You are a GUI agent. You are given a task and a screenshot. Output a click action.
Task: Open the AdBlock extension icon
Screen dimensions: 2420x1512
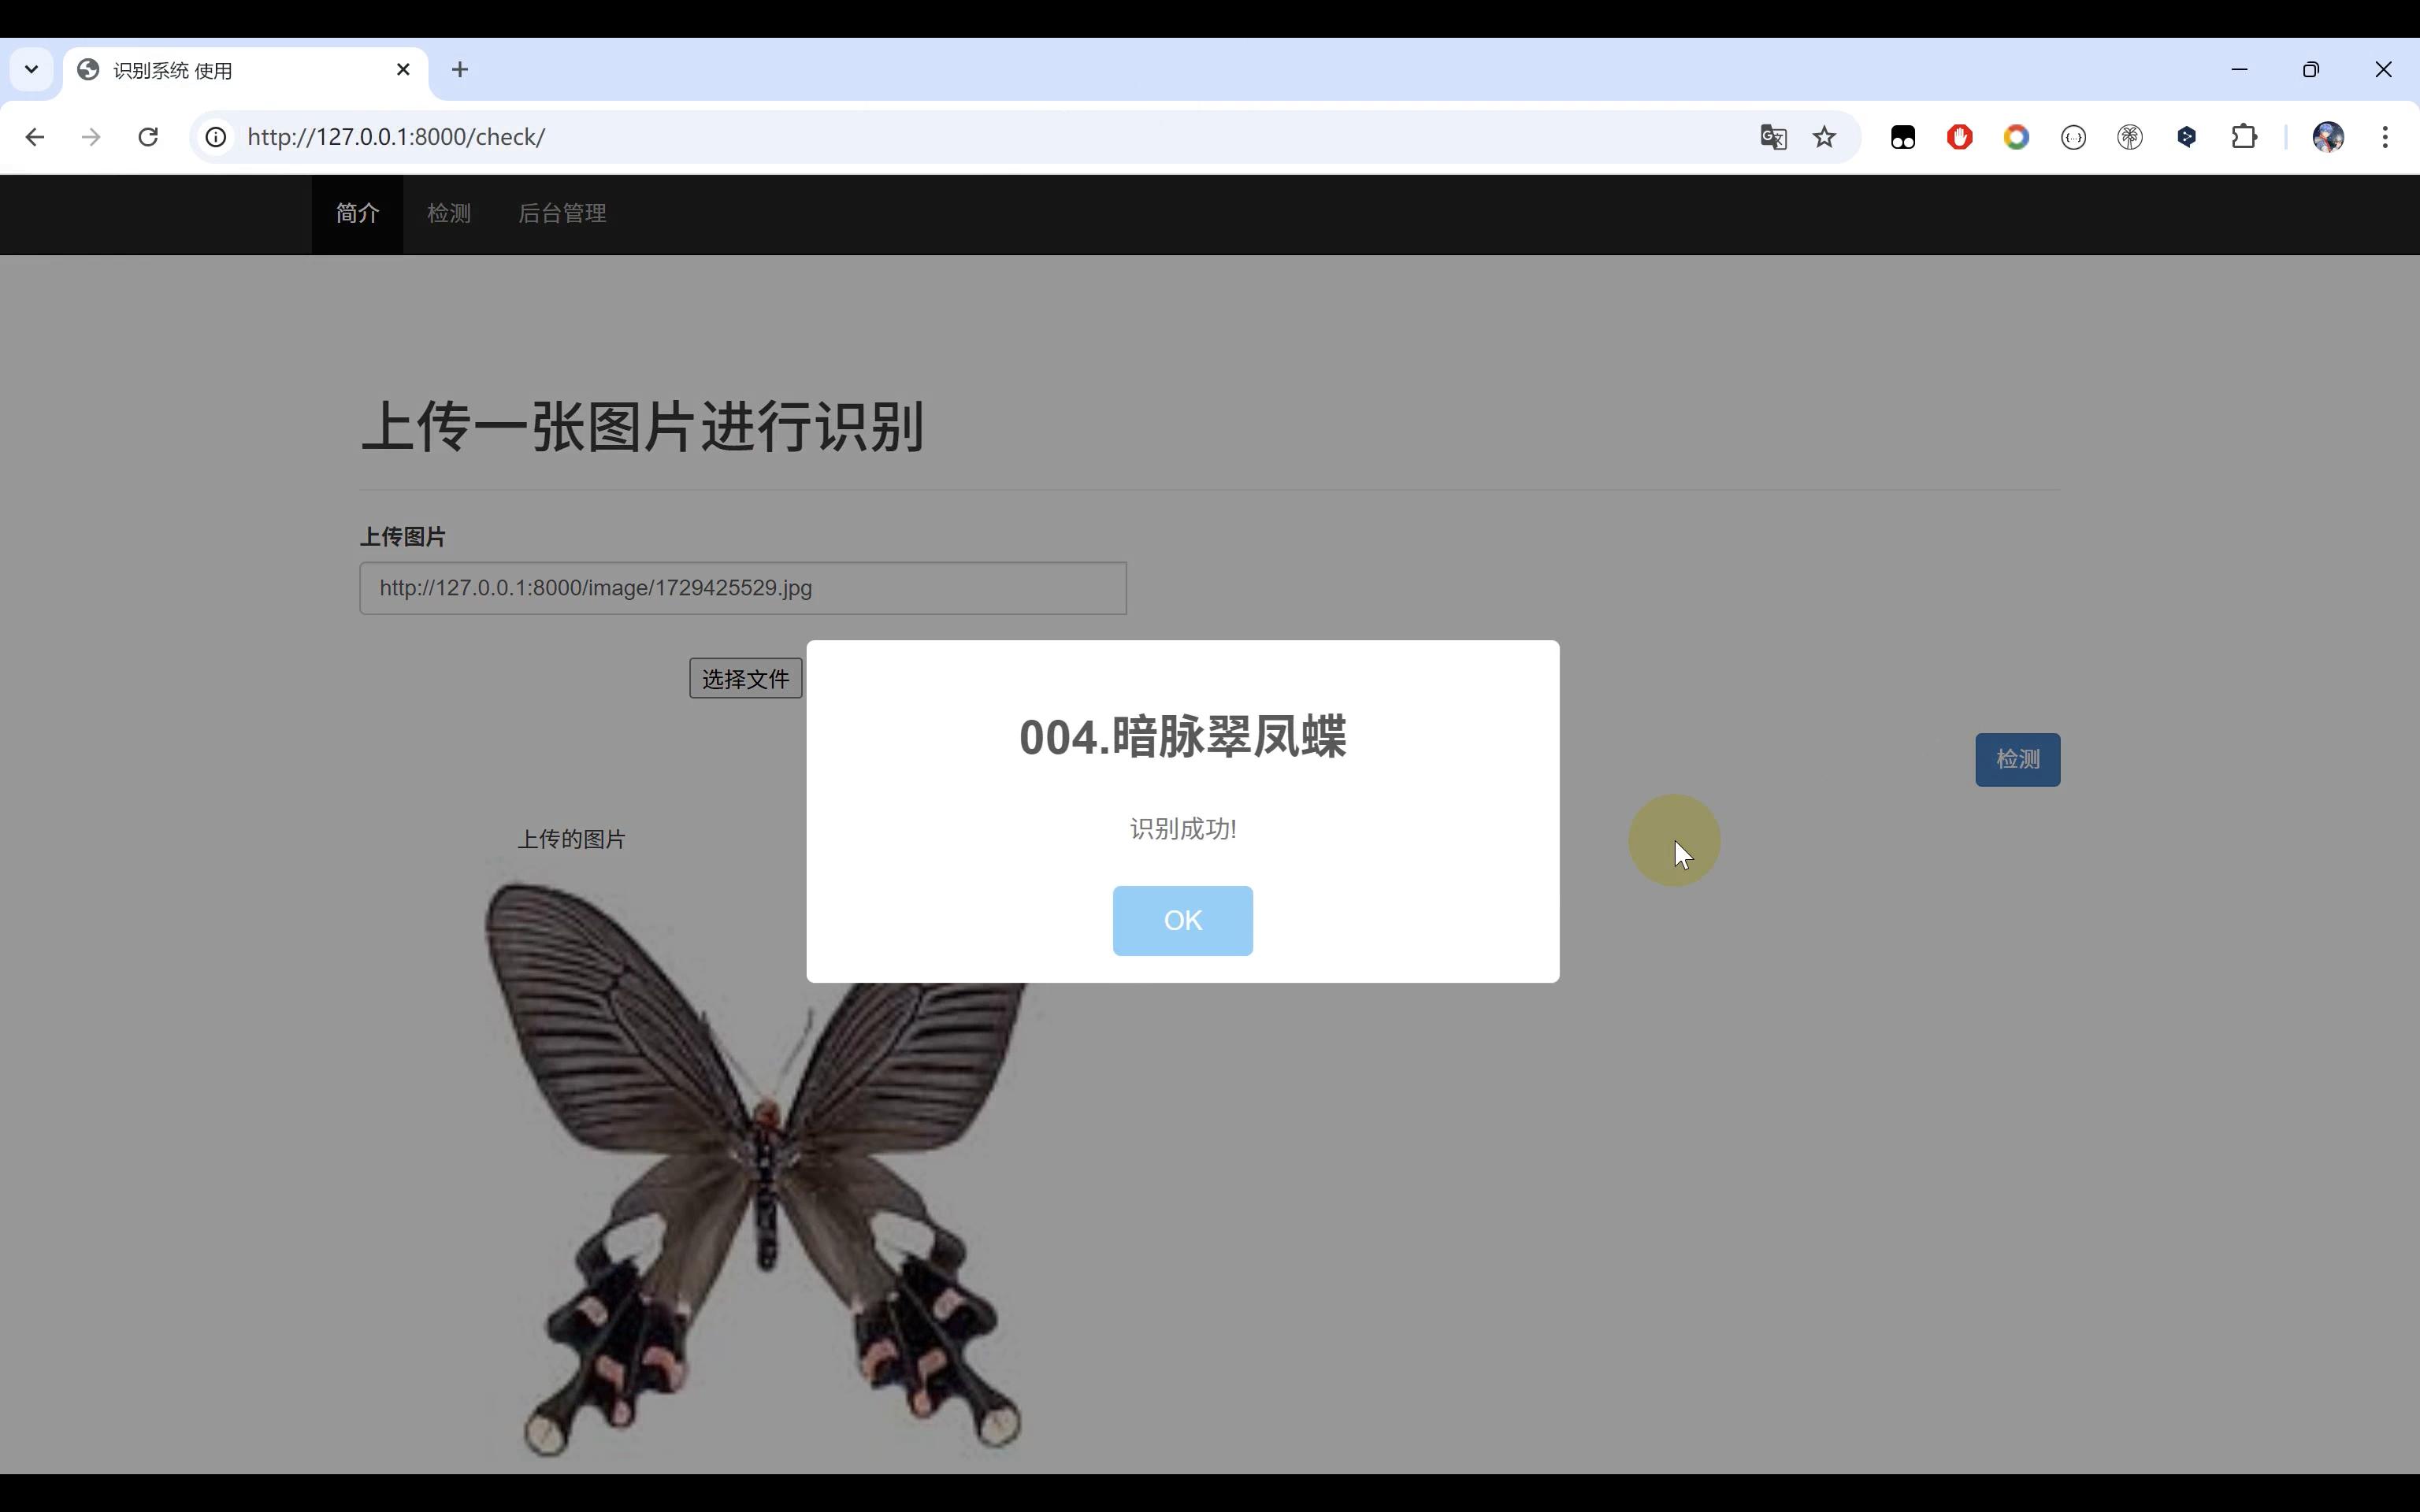[1958, 137]
